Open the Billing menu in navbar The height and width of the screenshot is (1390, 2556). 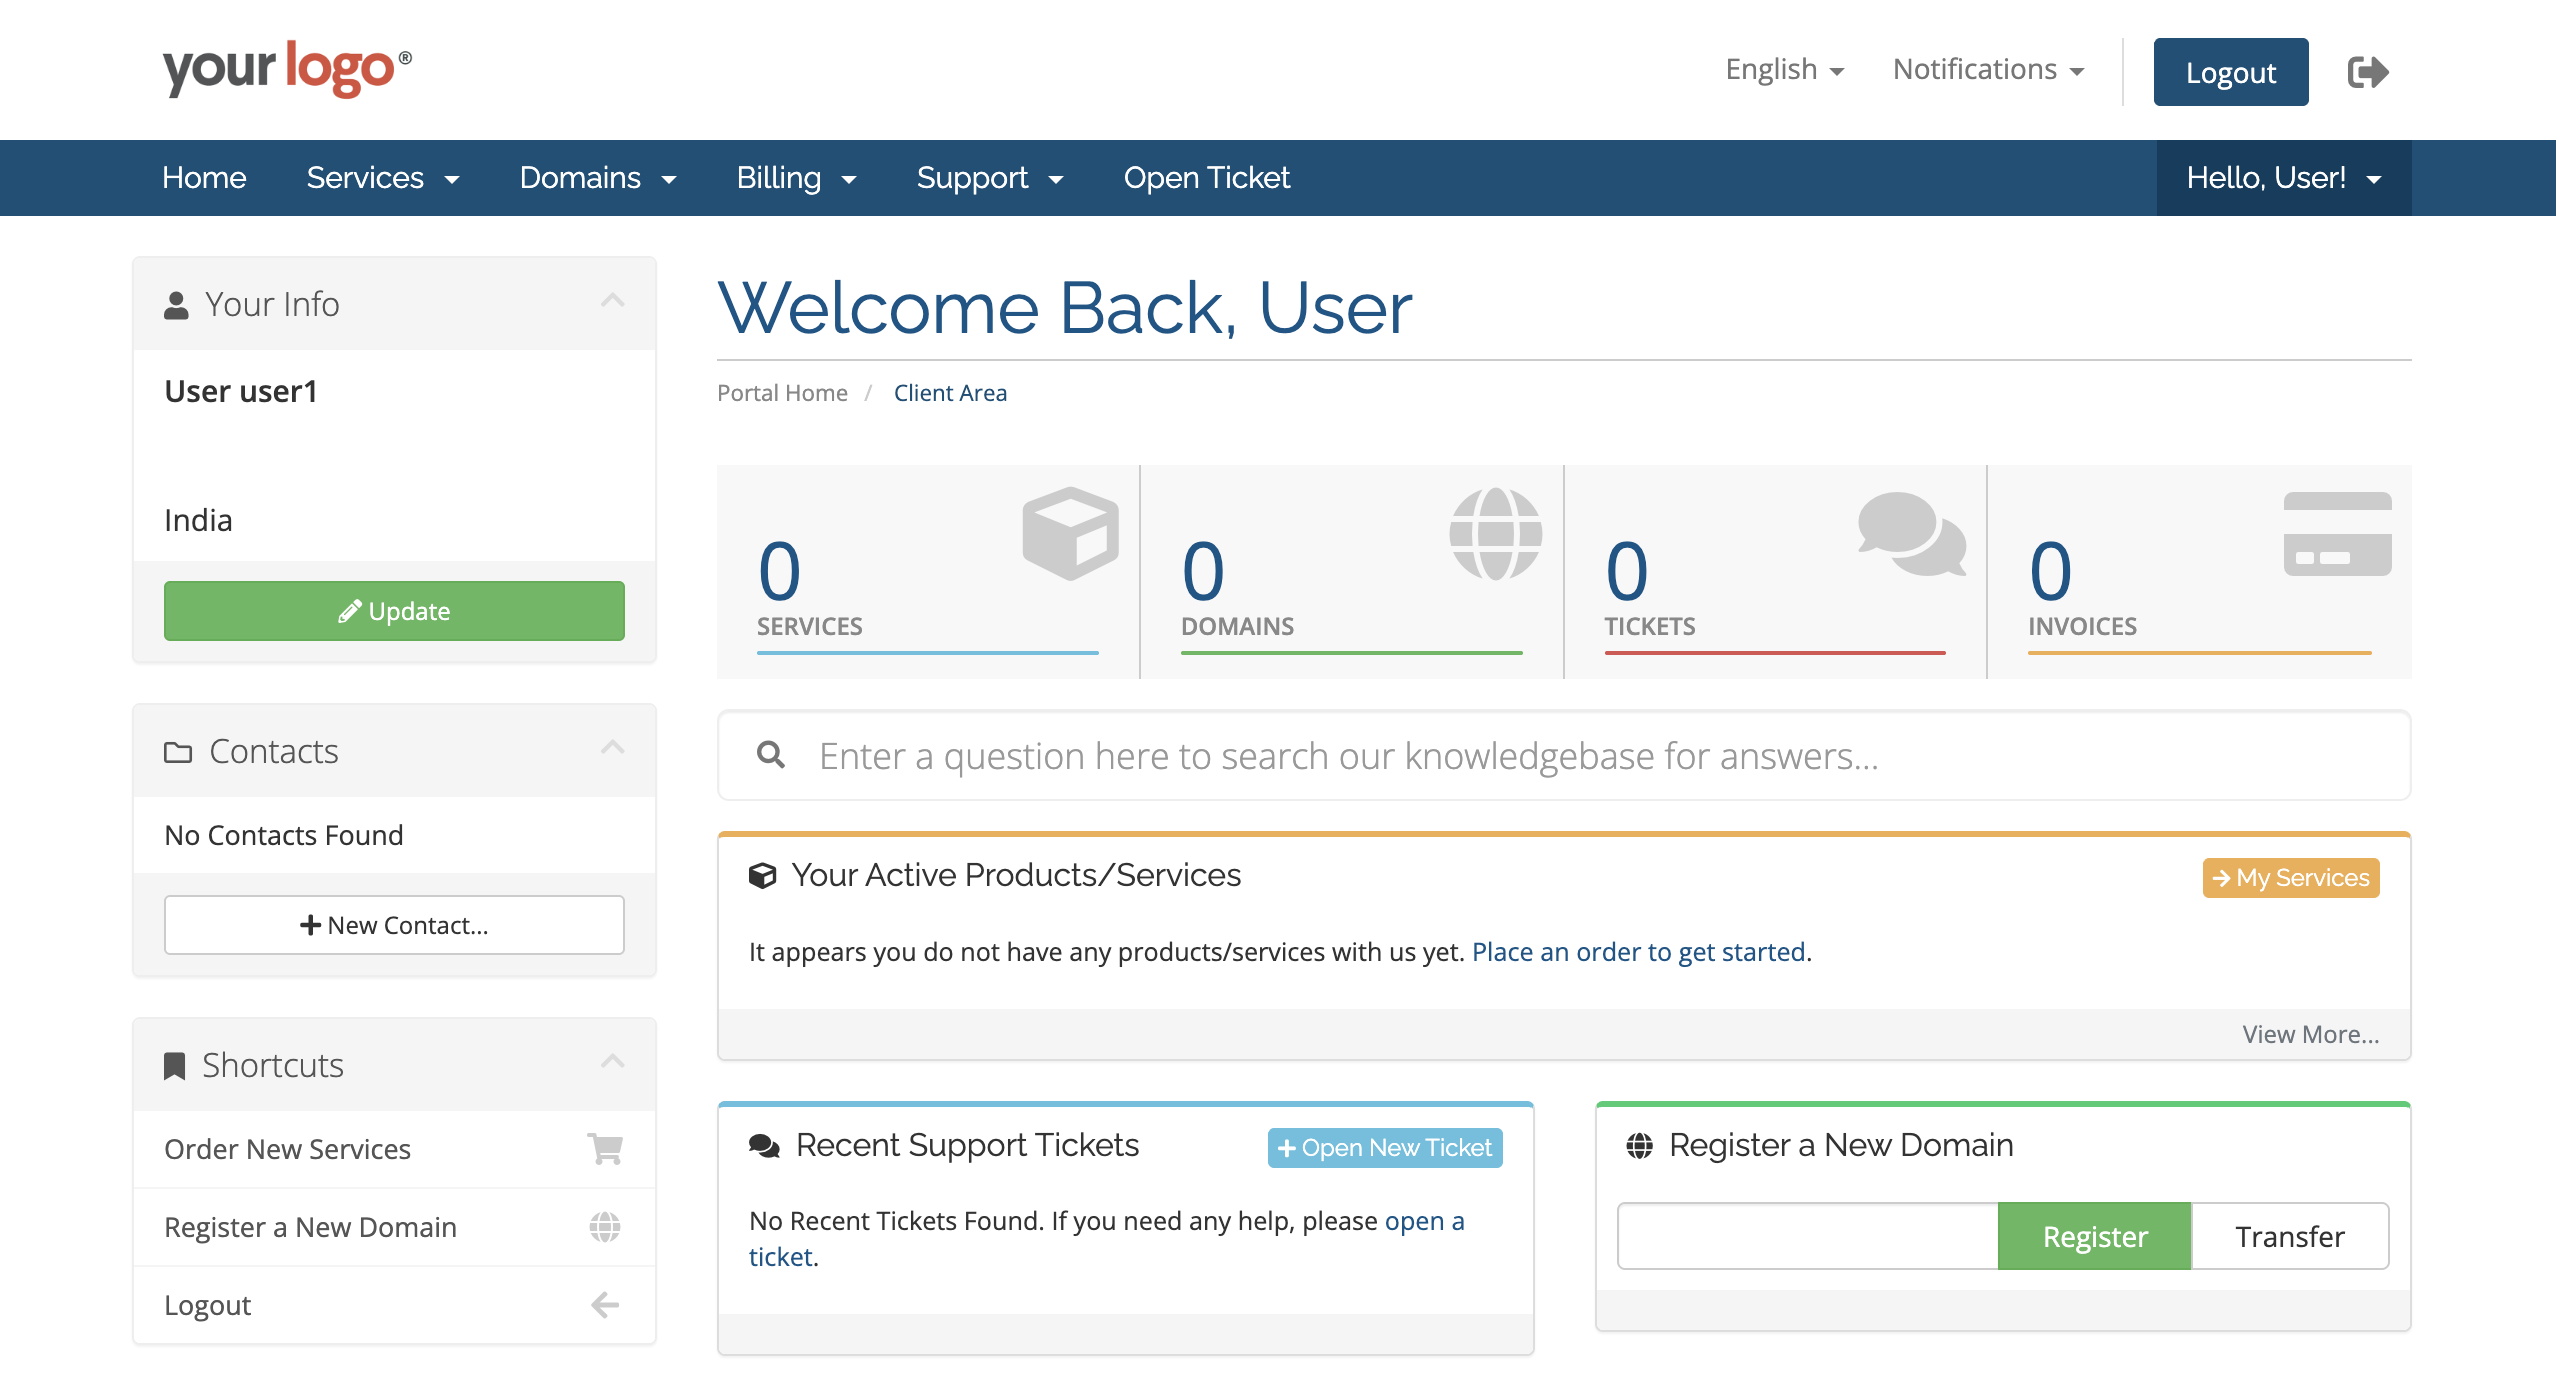(796, 178)
